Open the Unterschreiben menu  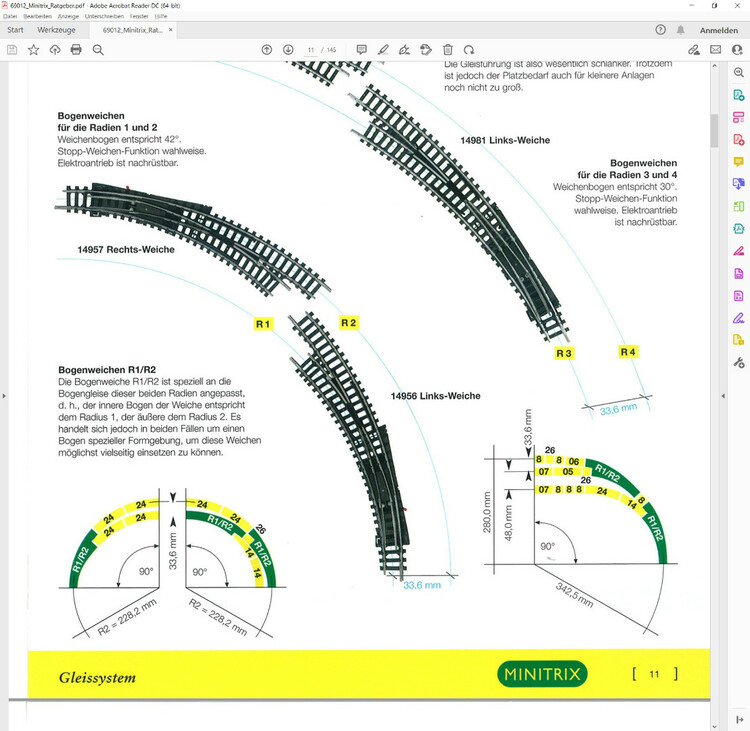coord(104,16)
